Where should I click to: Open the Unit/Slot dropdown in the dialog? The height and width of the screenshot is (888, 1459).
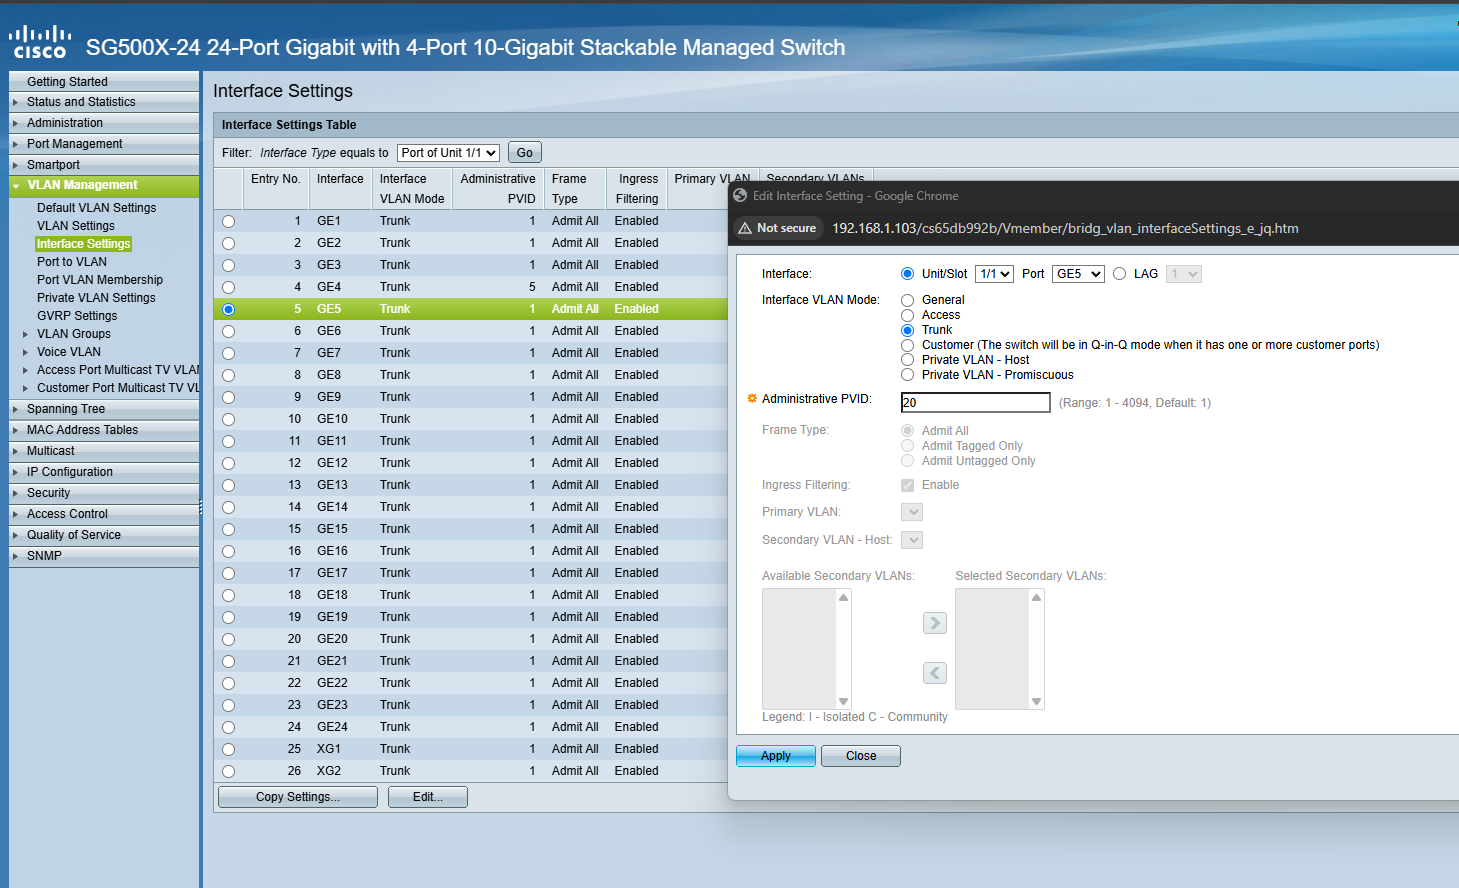(x=994, y=273)
